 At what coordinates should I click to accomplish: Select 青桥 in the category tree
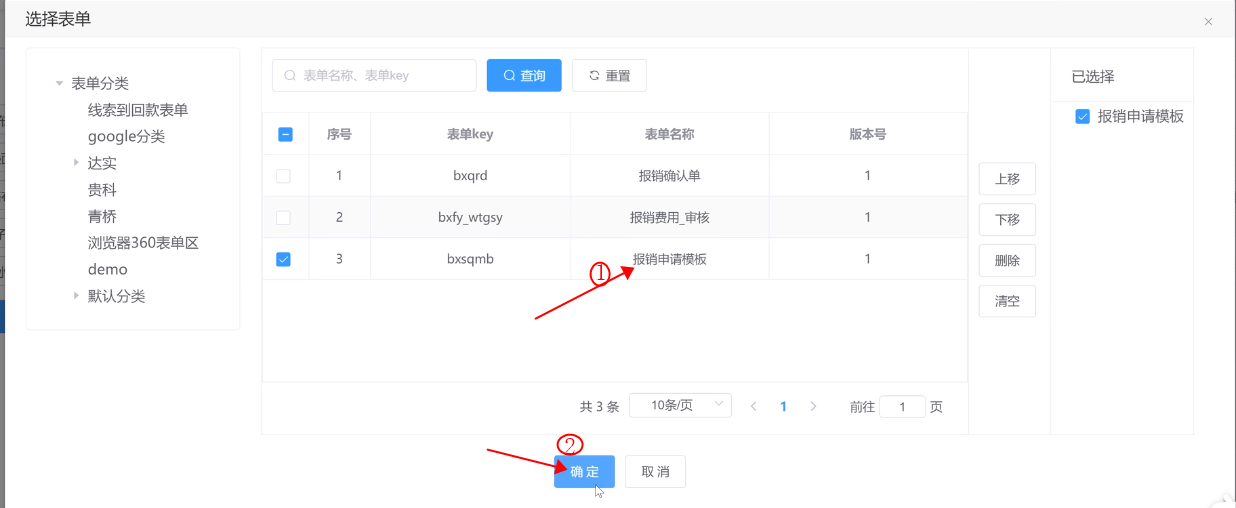[x=102, y=216]
